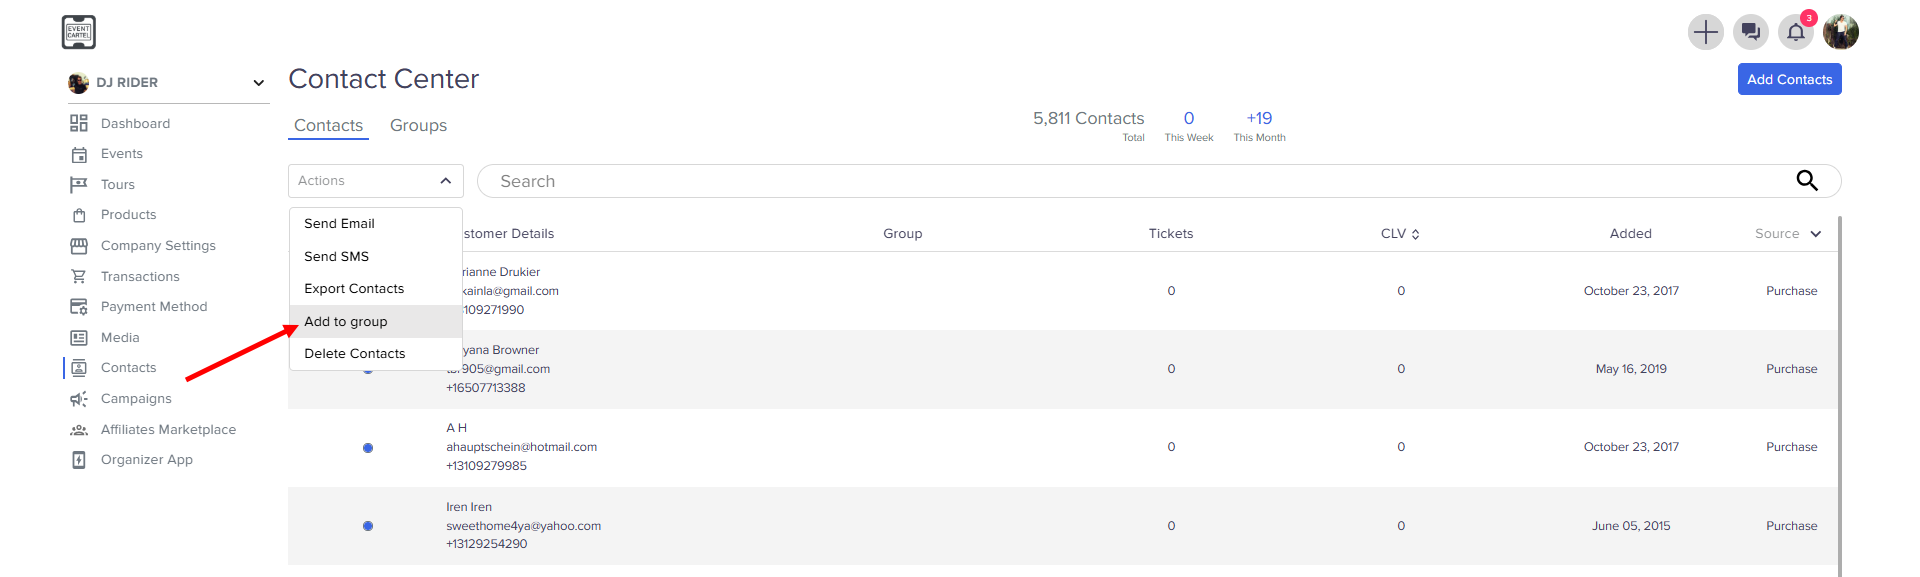1920x577 pixels.
Task: Open Media in the sidebar
Action: [120, 338]
